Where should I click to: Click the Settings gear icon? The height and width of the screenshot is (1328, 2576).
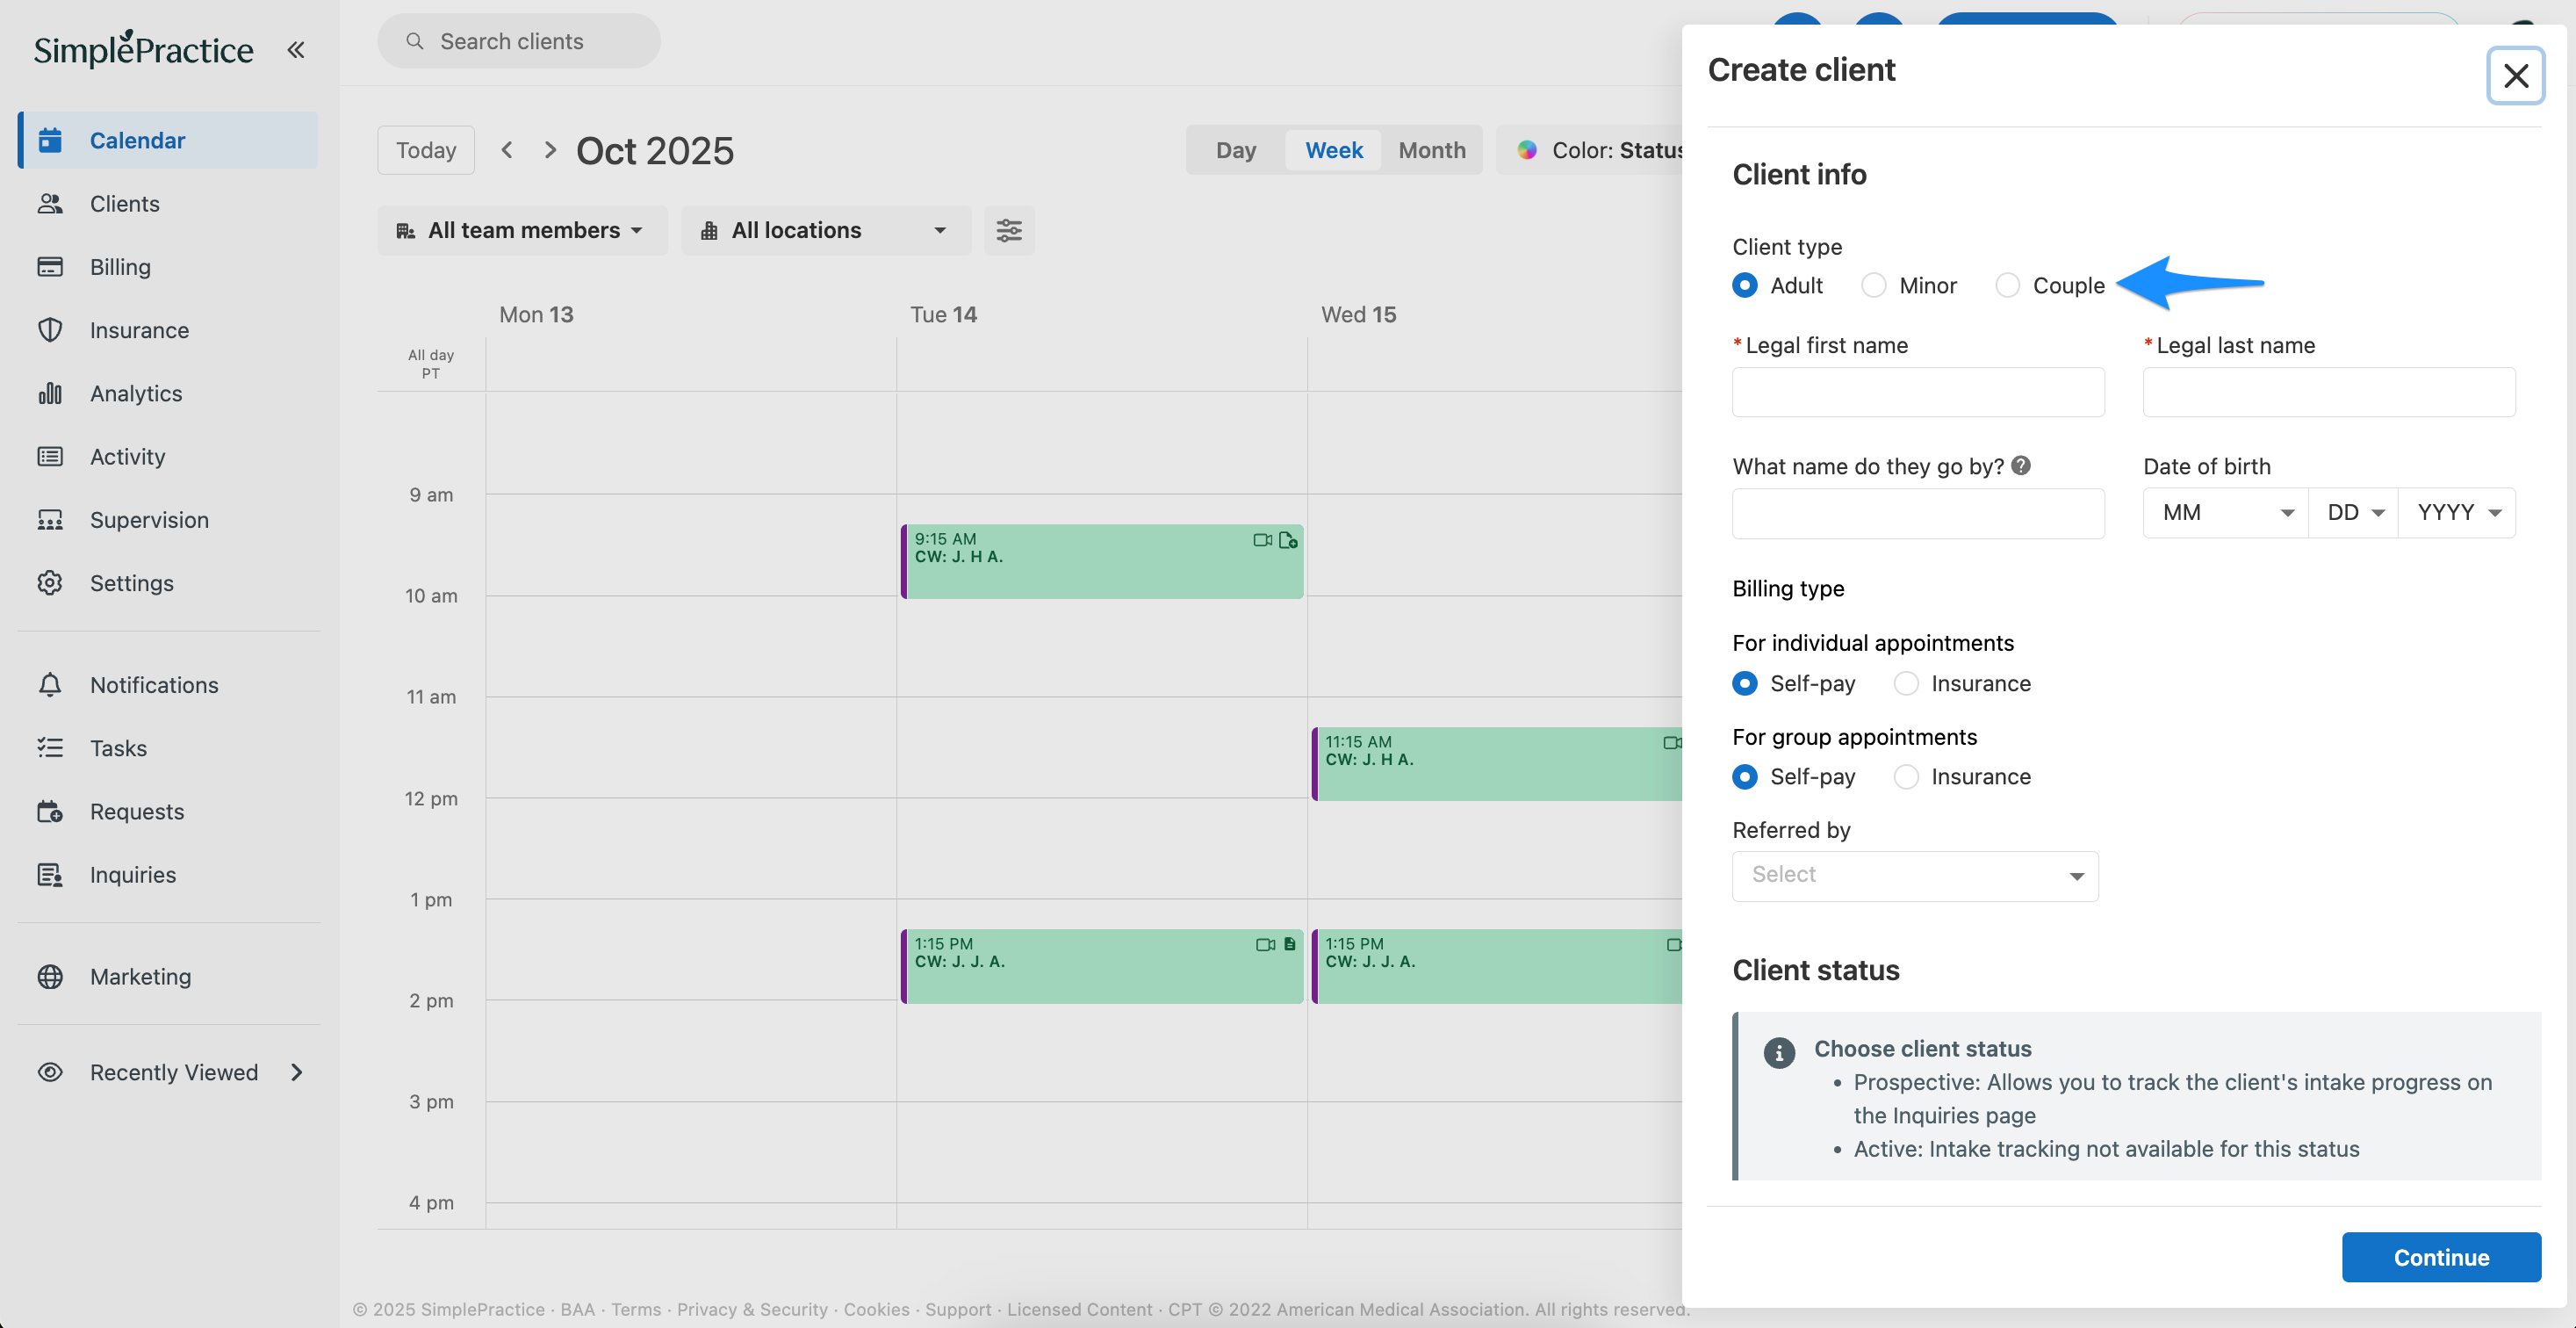click(50, 583)
